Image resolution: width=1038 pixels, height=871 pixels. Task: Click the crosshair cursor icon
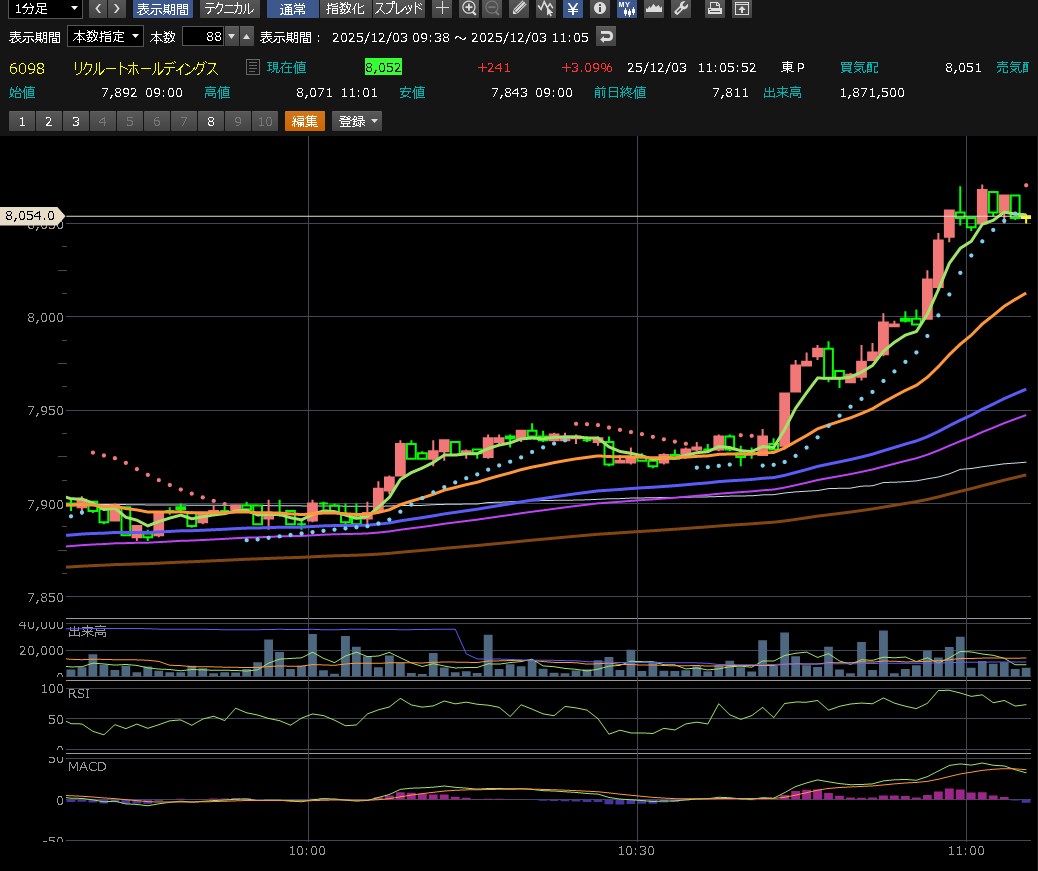pyautogui.click(x=442, y=9)
